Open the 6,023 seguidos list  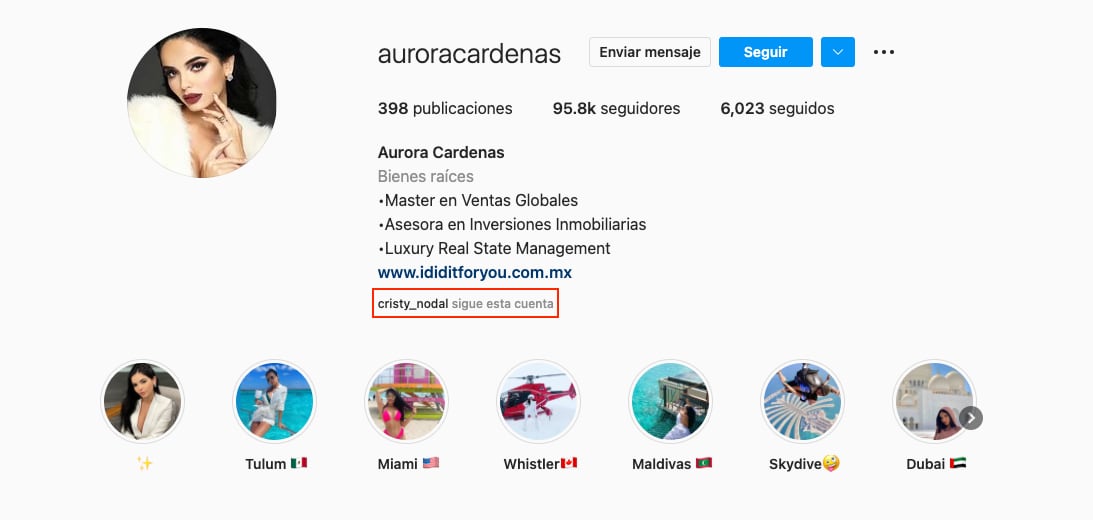tap(777, 109)
